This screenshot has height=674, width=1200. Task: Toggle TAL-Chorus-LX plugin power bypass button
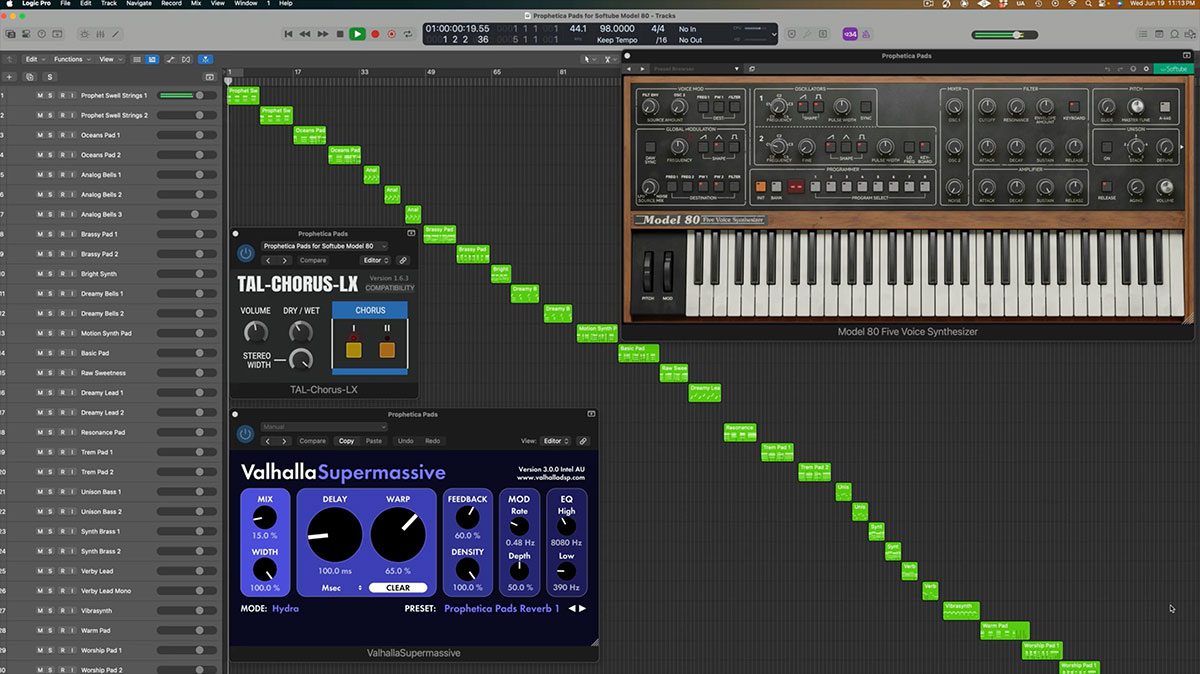click(245, 253)
